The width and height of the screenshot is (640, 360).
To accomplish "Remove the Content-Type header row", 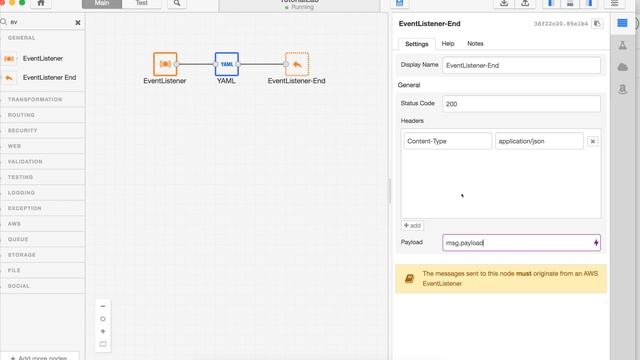I will tap(593, 141).
